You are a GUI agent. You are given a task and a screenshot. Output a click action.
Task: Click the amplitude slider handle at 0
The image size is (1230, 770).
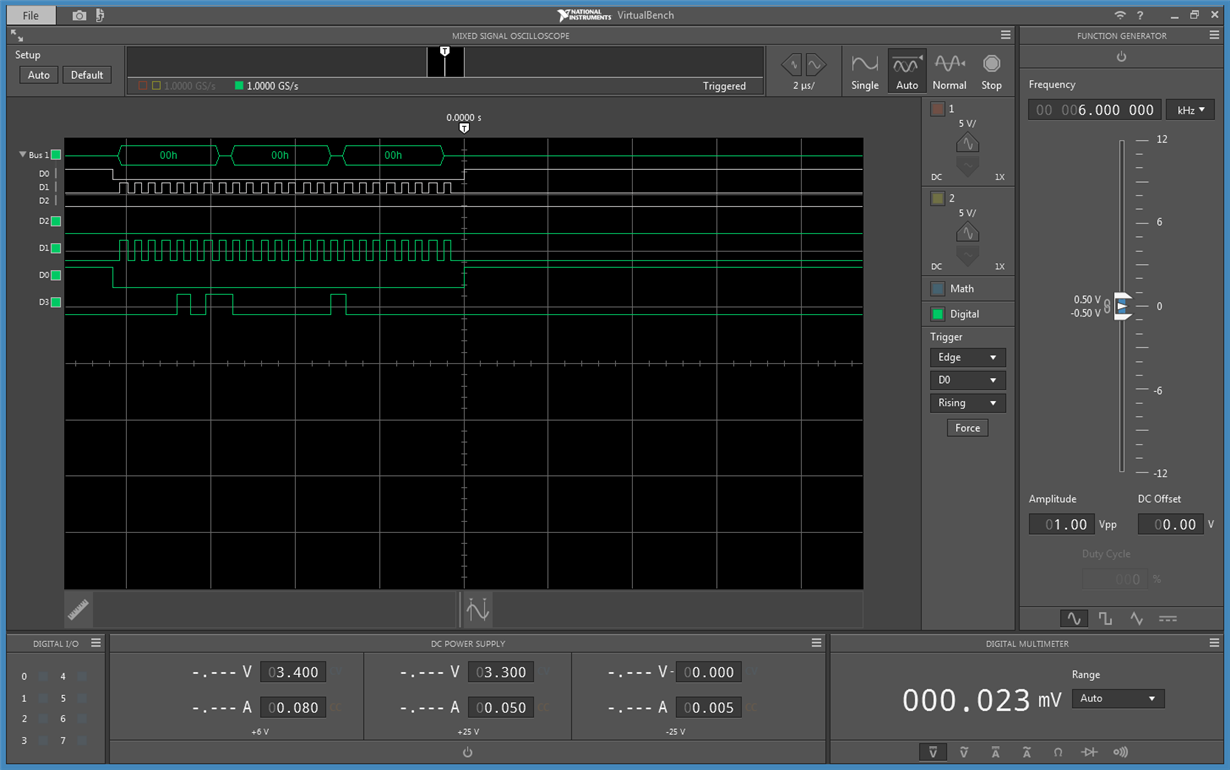coord(1121,306)
